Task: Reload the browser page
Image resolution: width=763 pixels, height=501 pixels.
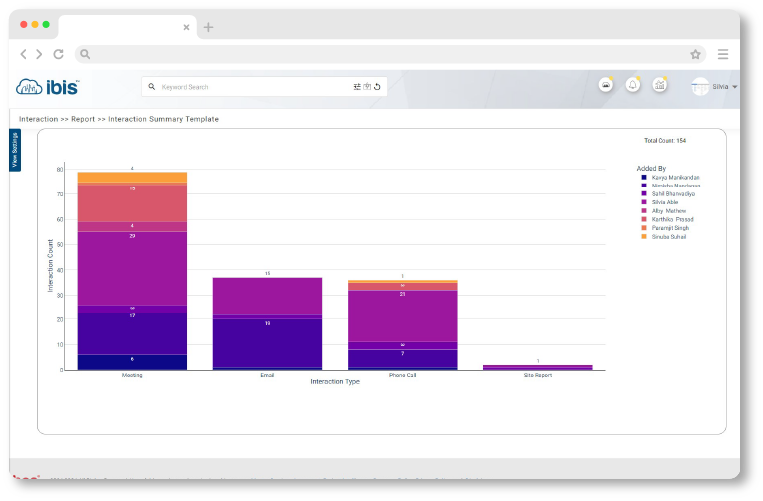Action: tap(59, 54)
